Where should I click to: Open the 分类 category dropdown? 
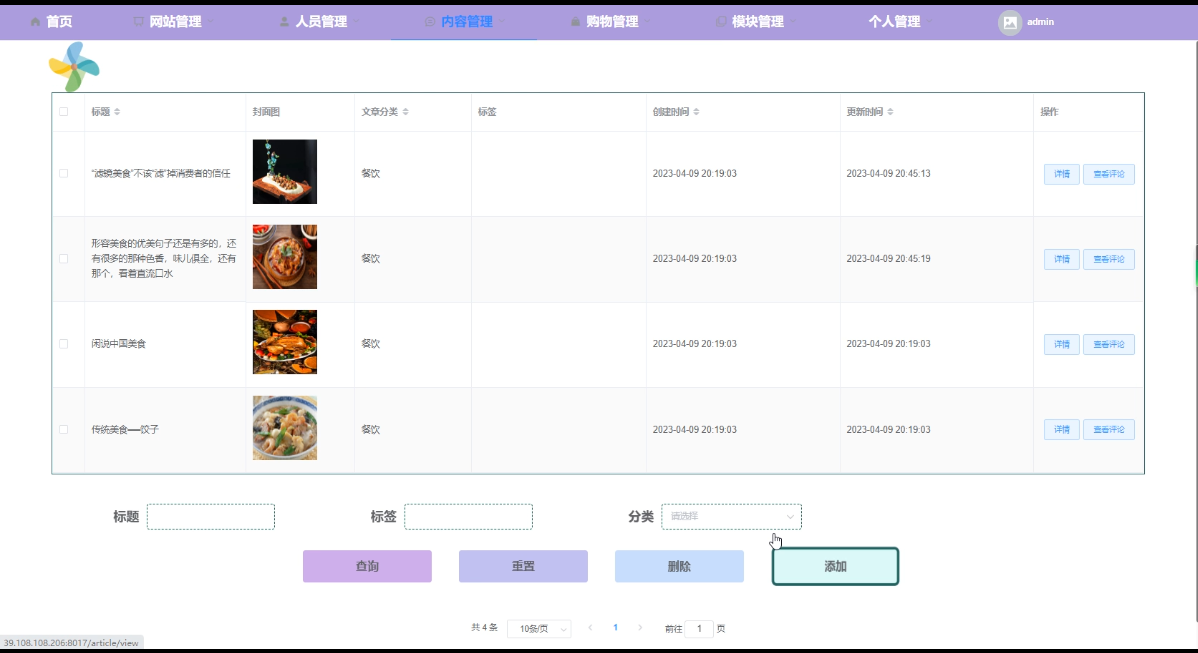pos(731,516)
